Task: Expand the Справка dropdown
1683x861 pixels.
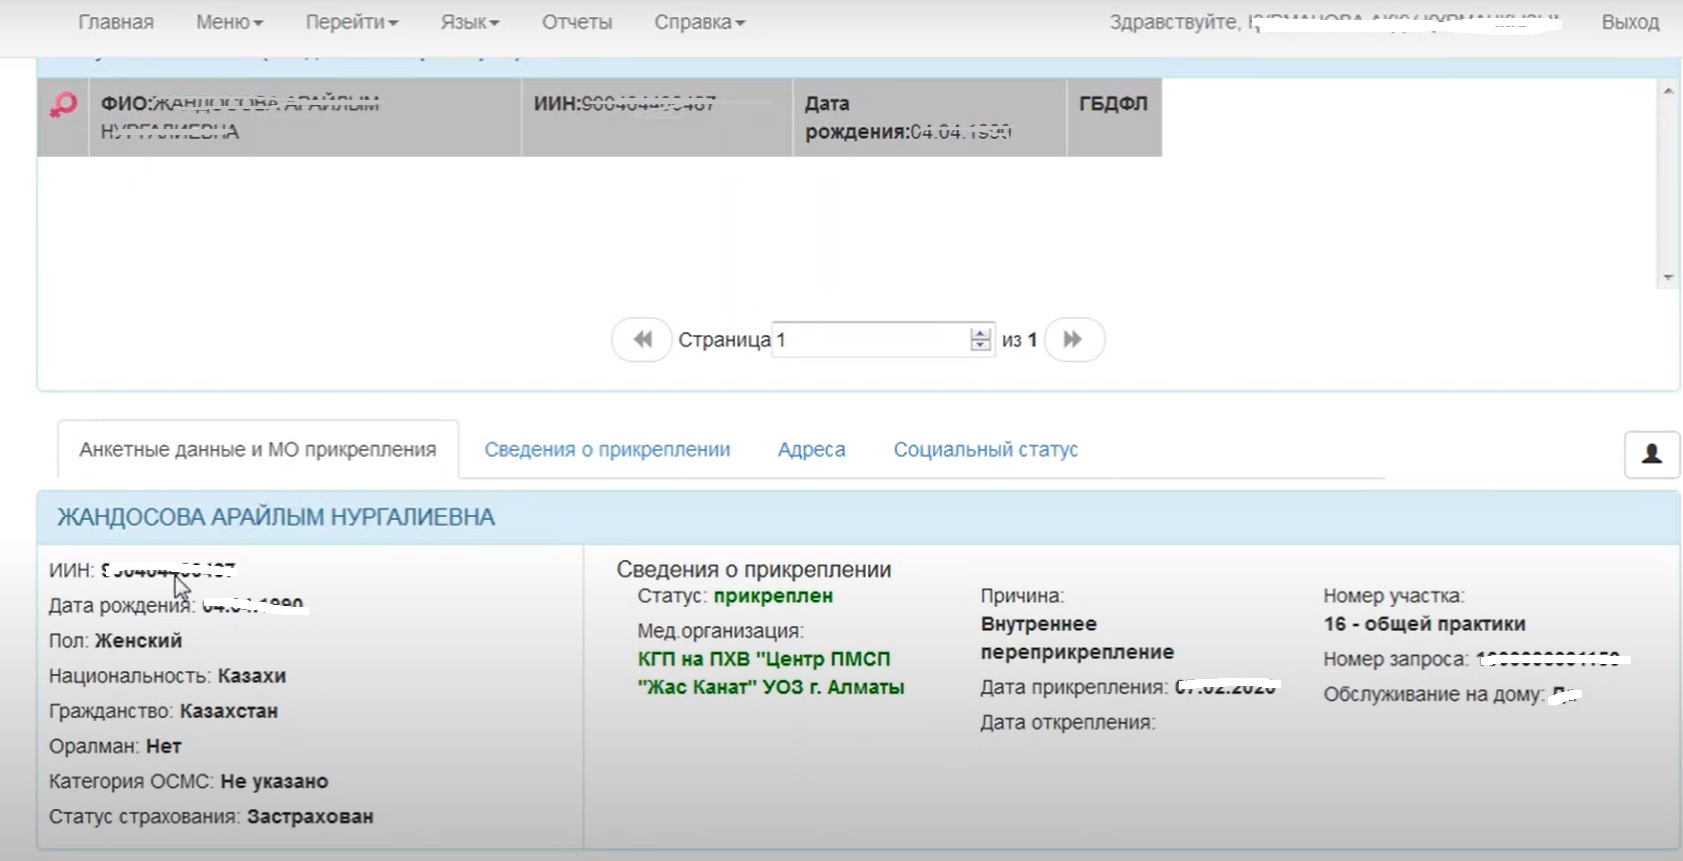Action: [x=699, y=22]
